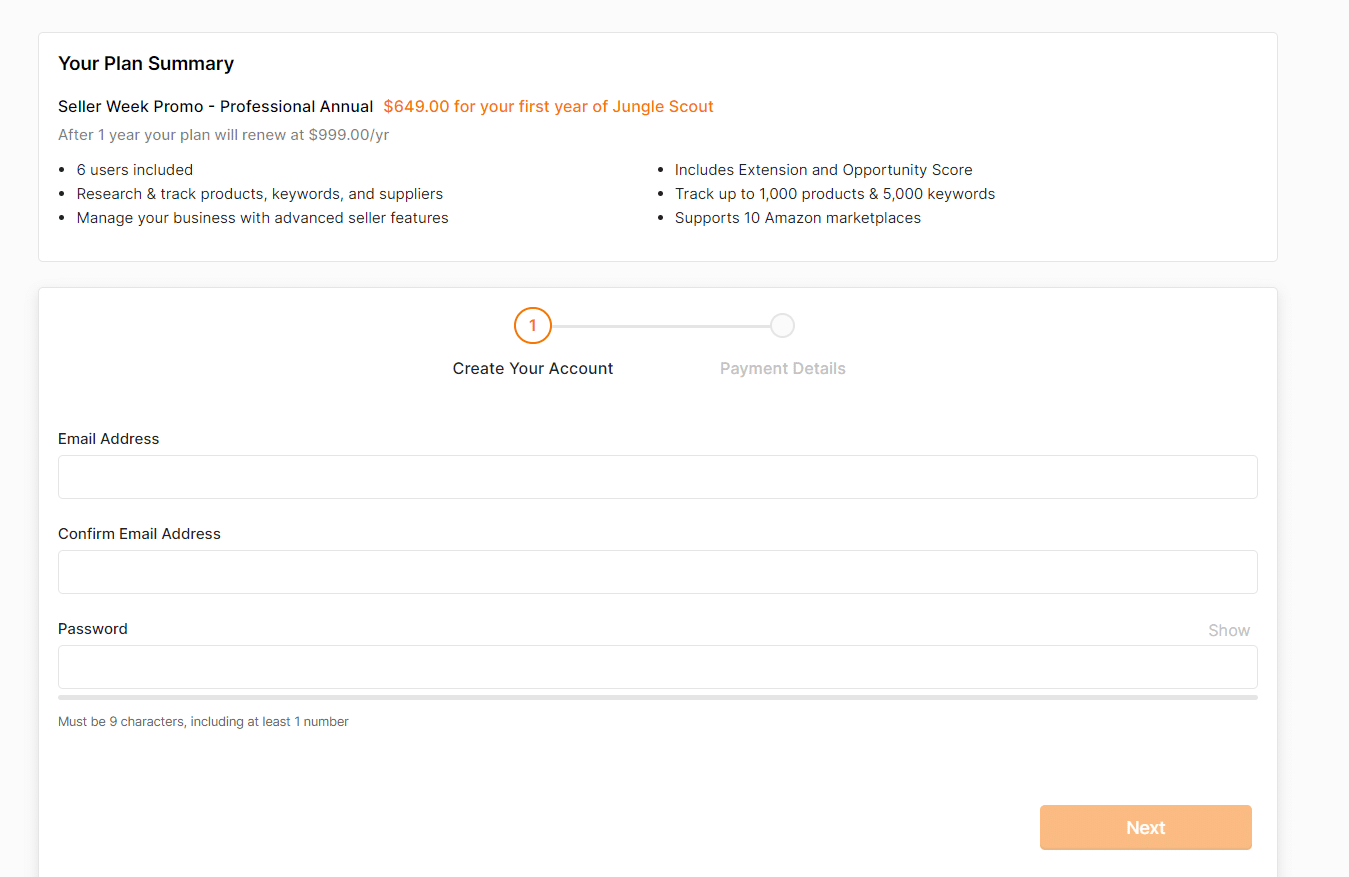Select the Create Your Account step label

(533, 368)
